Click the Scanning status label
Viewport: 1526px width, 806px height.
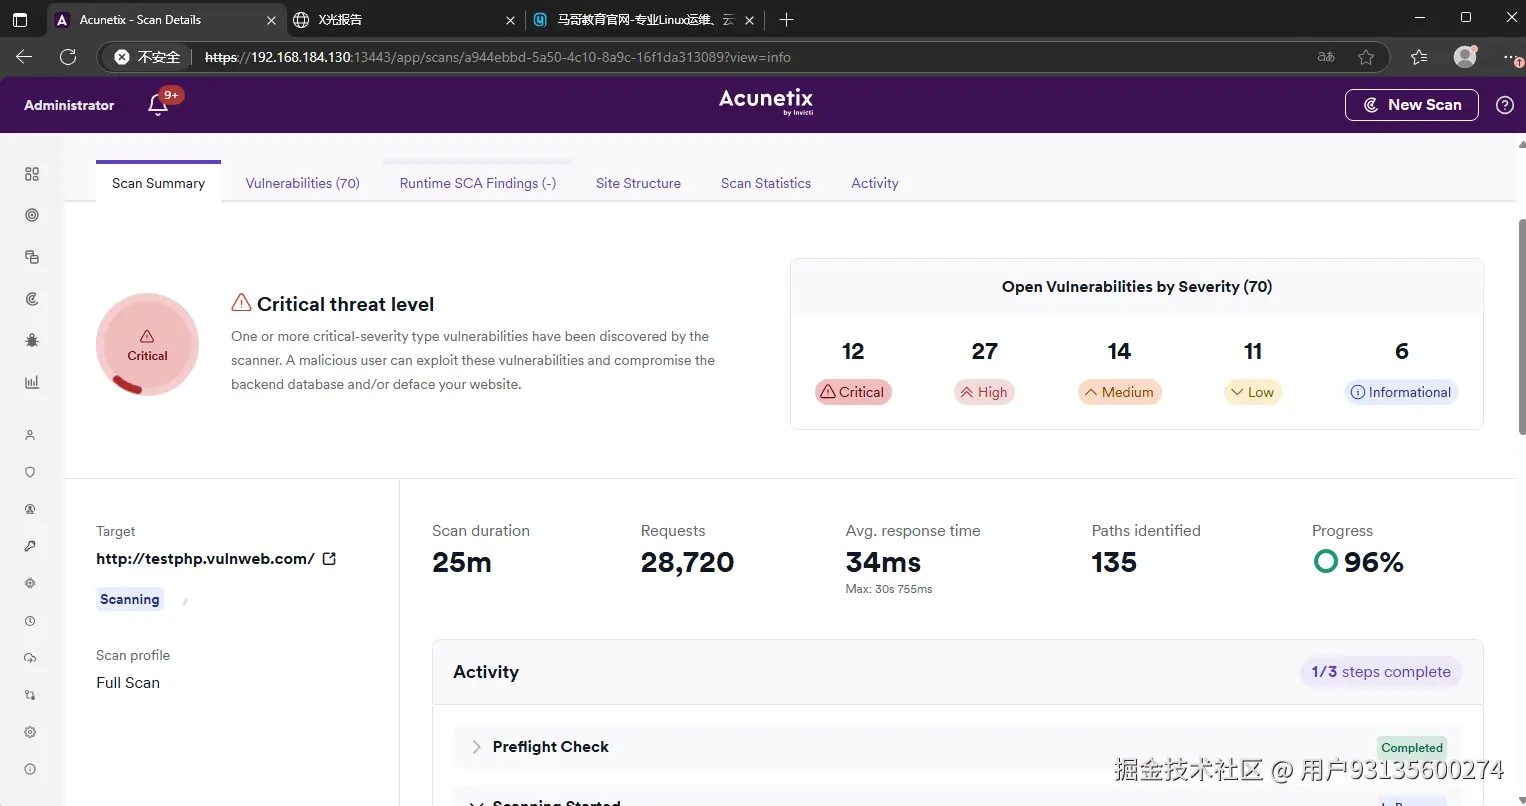pos(130,599)
